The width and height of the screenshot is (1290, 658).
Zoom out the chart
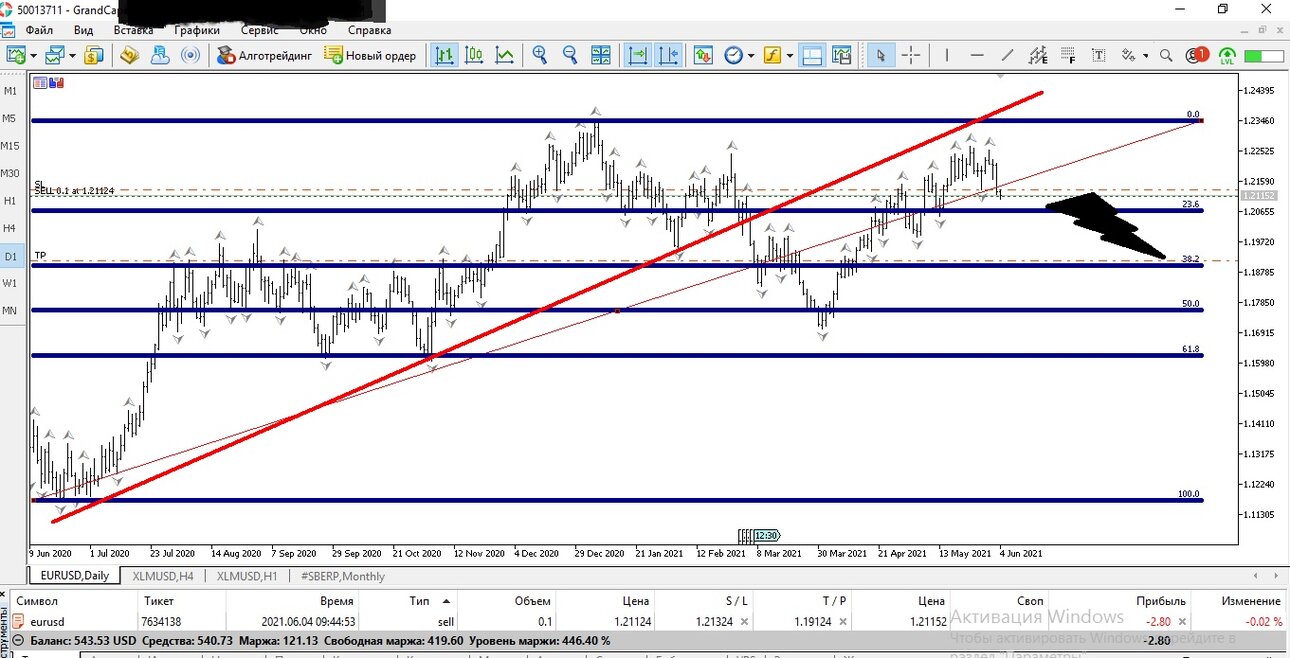570,55
